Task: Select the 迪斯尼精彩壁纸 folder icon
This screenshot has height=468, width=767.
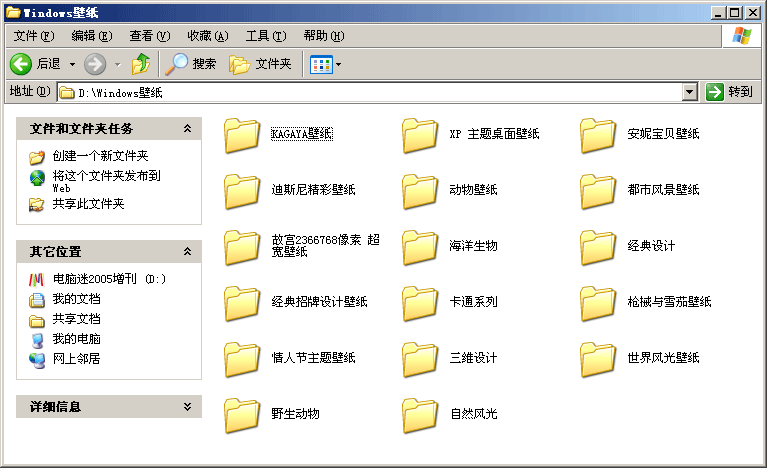Action: coord(242,191)
